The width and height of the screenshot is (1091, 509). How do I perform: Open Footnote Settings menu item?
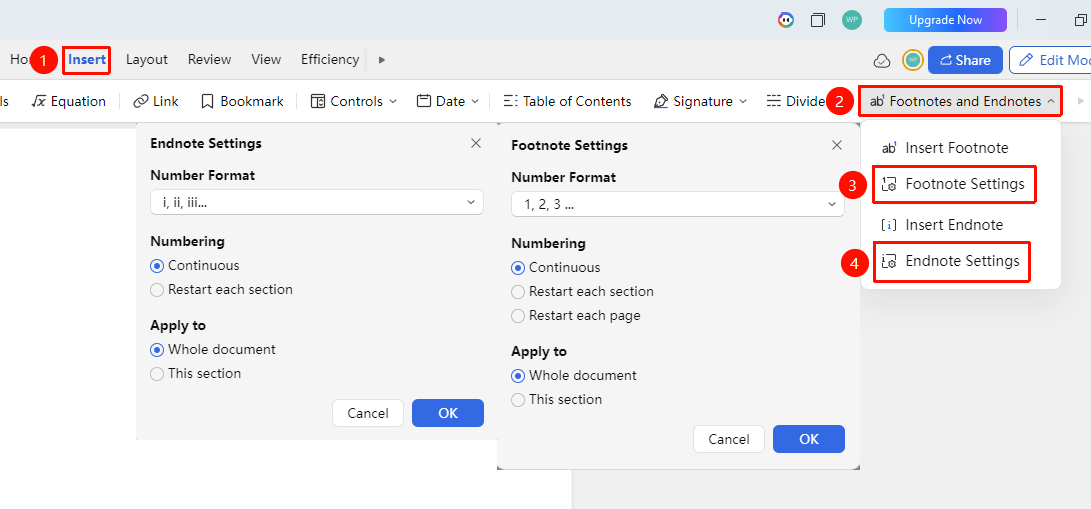pos(954,184)
